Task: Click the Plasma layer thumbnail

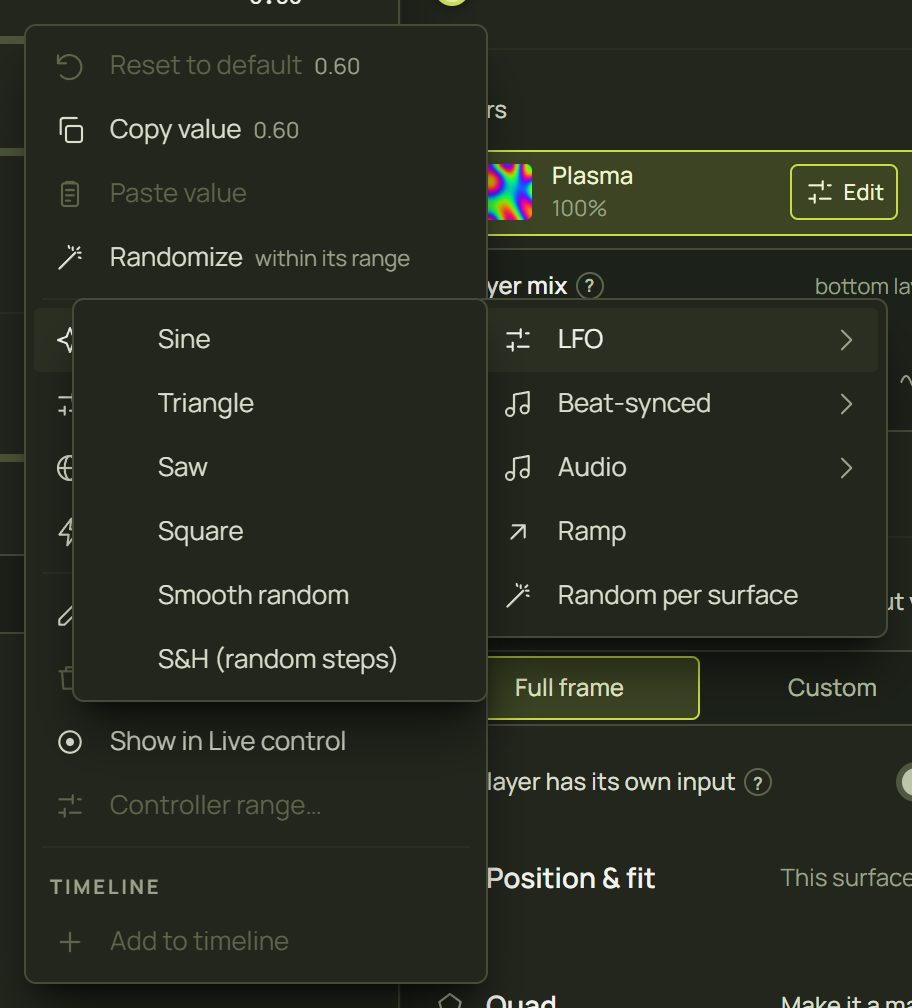Action: [x=510, y=192]
